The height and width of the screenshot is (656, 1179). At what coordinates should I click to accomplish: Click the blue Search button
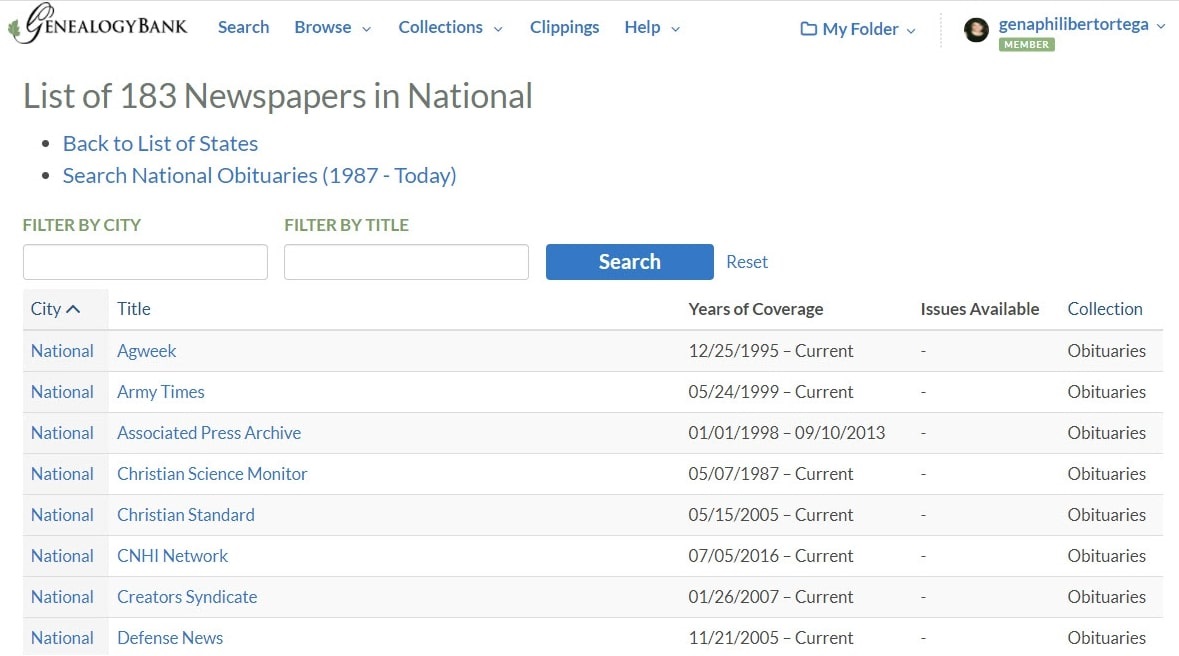629,262
